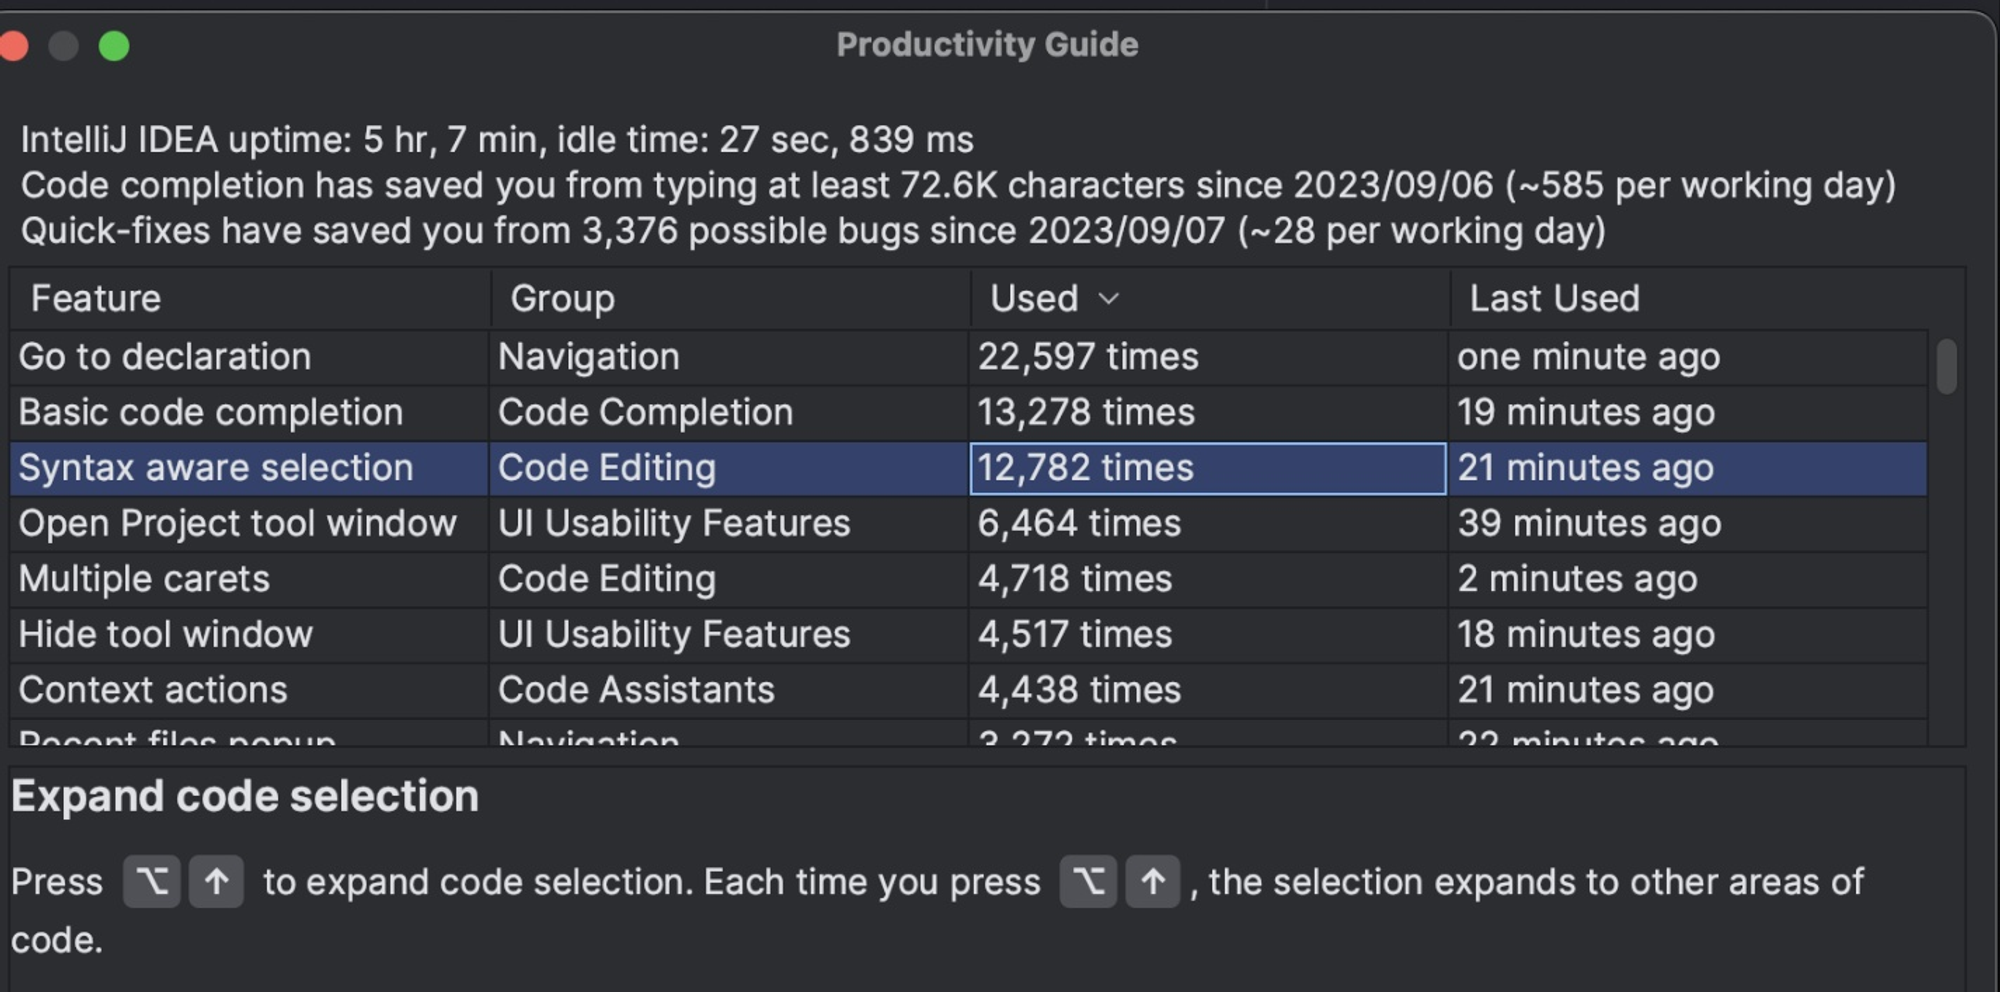
Task: Select the Basic code completion feature
Action: click(x=211, y=413)
